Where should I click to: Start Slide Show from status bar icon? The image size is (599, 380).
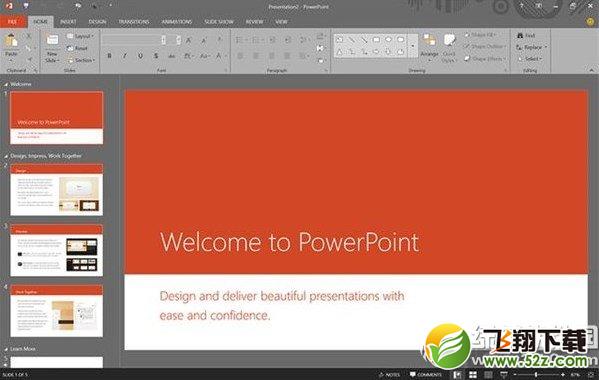[504, 375]
